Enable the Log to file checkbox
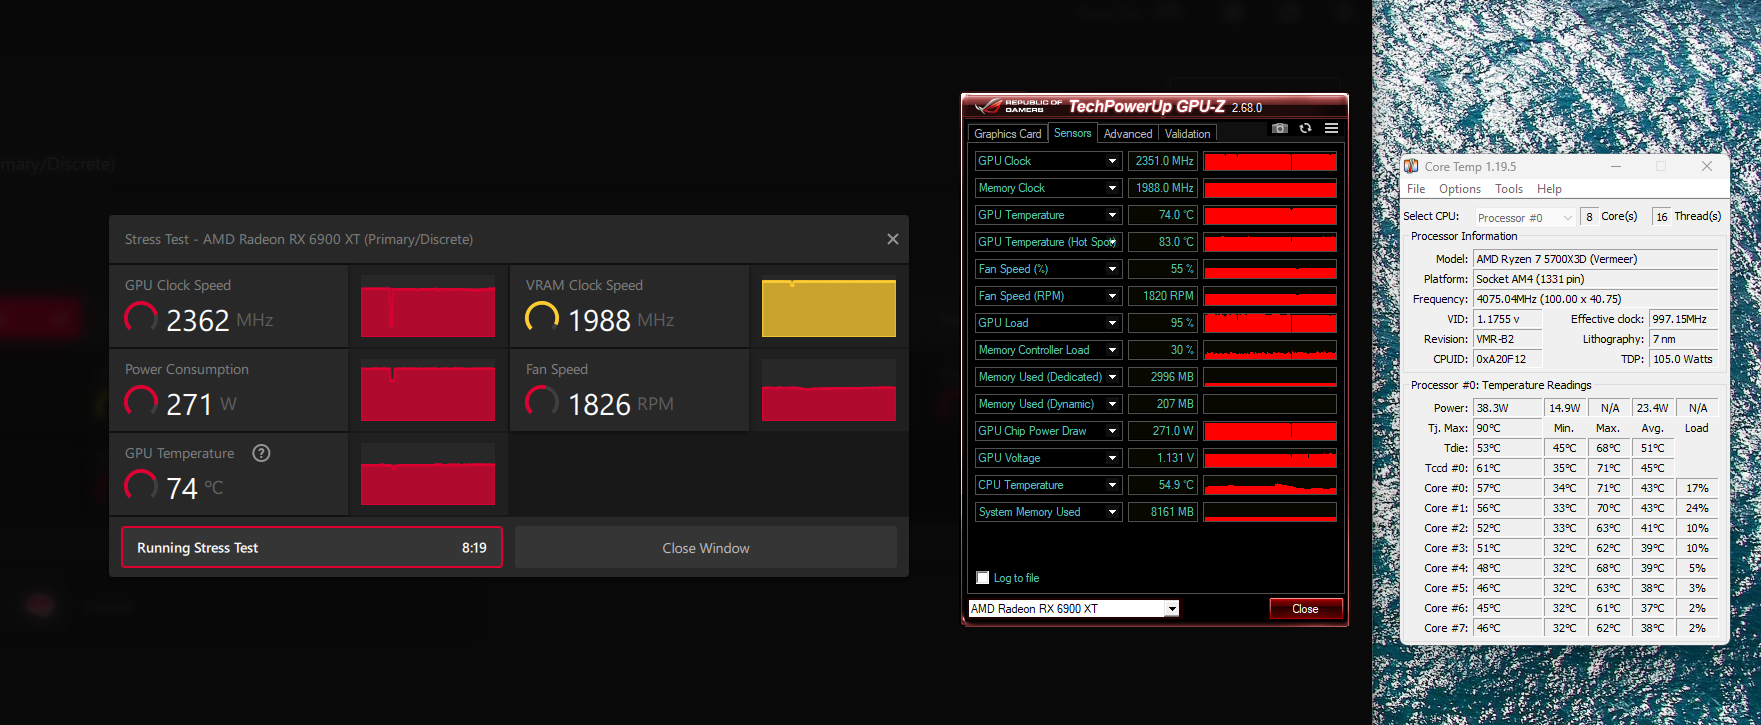 [982, 578]
